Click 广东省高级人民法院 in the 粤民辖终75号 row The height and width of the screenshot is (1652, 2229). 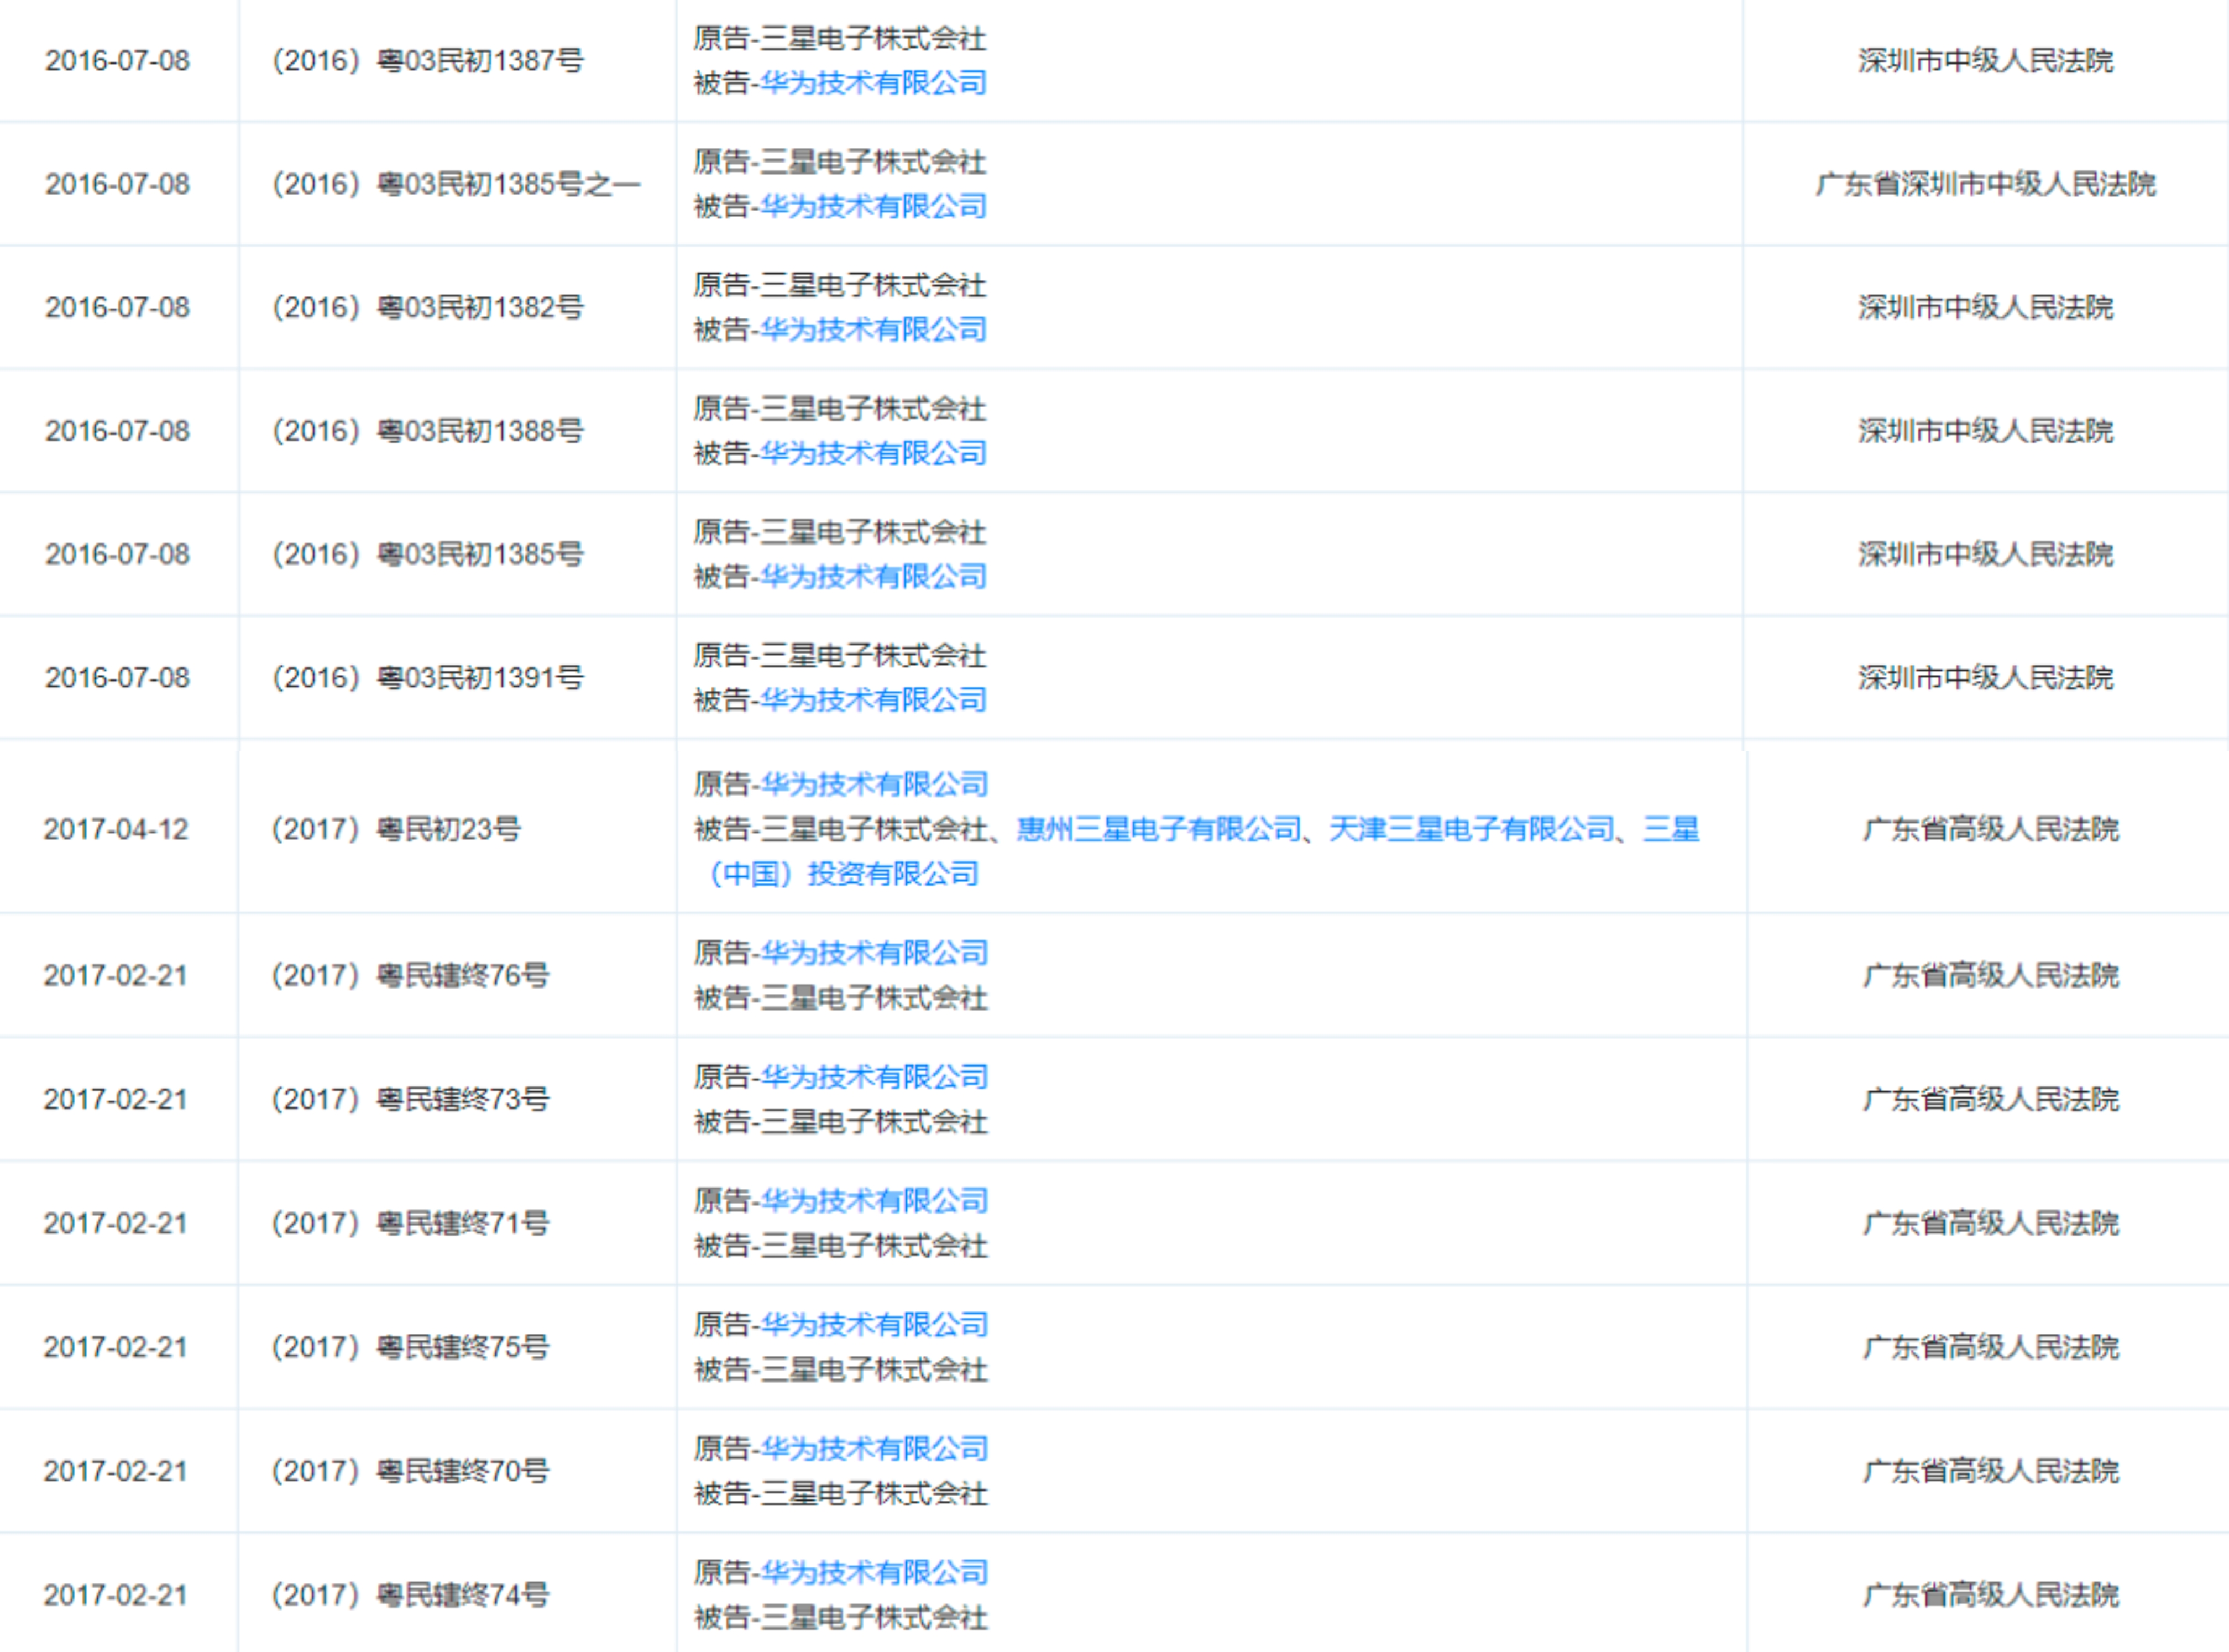pyautogui.click(x=1991, y=1348)
